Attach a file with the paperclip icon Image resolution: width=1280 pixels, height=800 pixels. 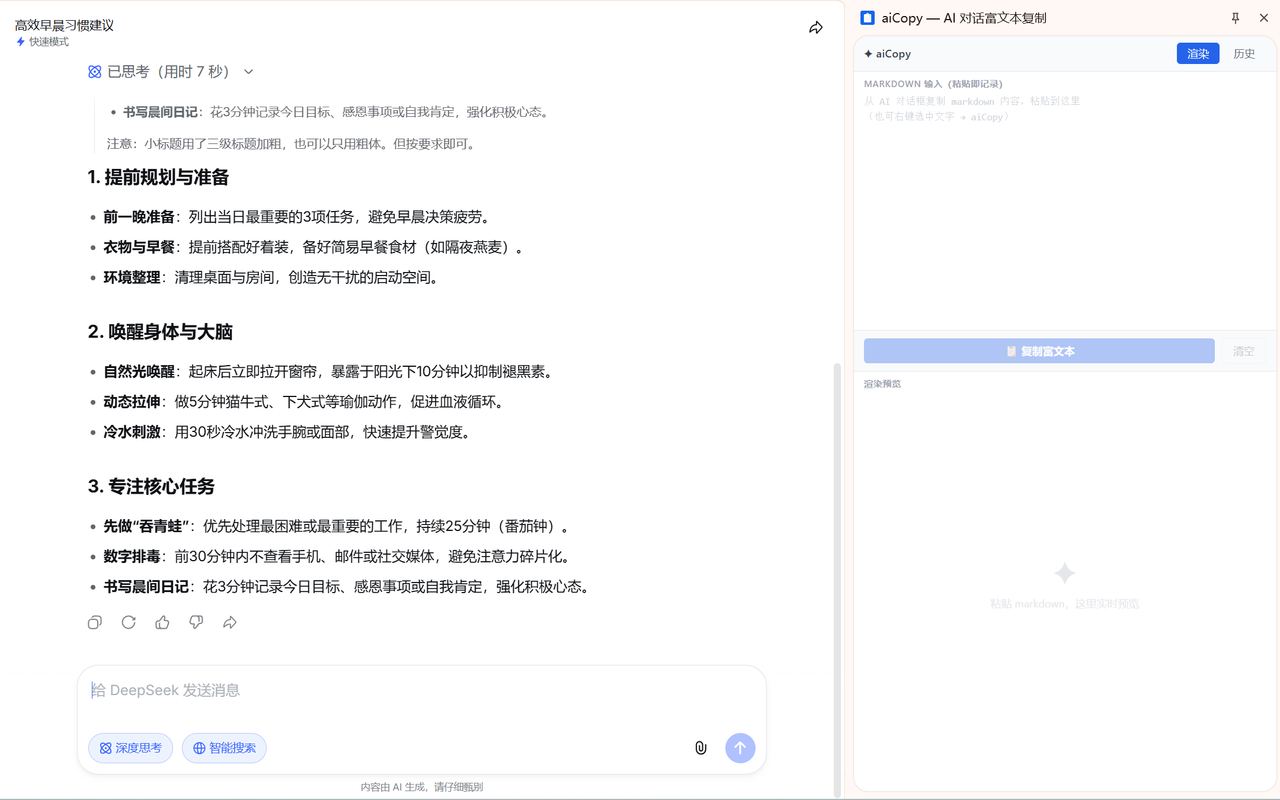point(699,747)
